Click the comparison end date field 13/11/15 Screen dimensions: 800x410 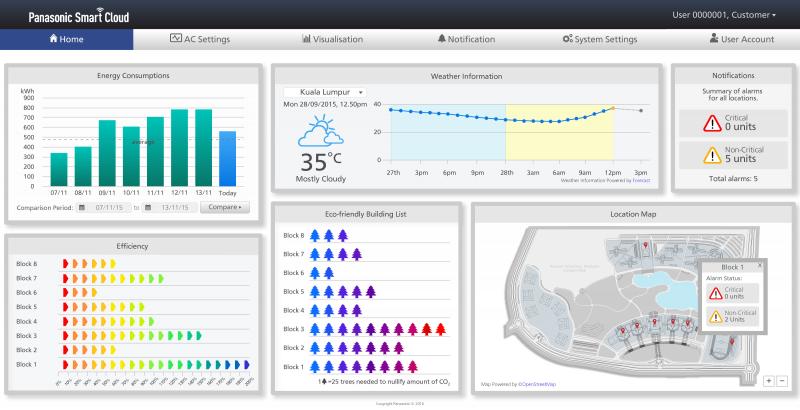coord(170,207)
